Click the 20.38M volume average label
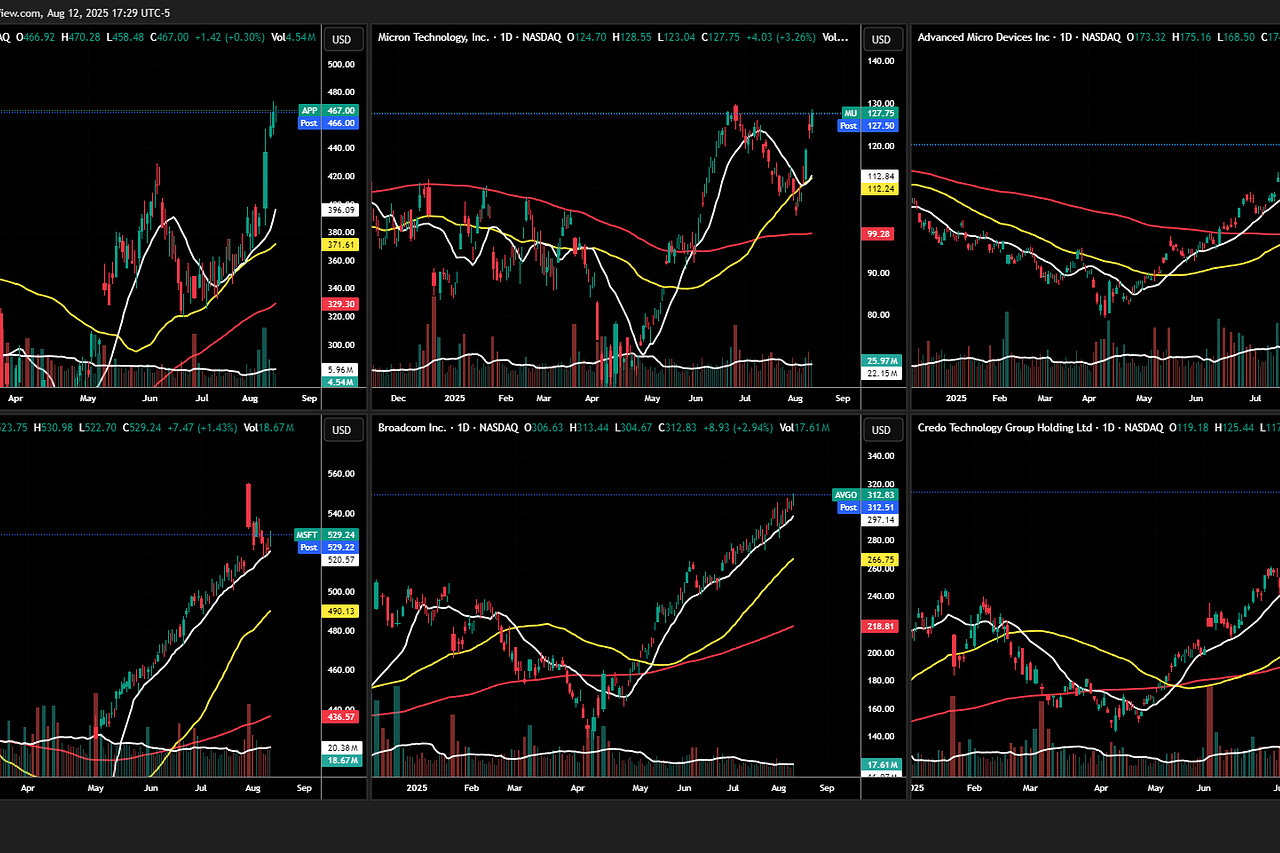The height and width of the screenshot is (853, 1280). click(x=341, y=748)
